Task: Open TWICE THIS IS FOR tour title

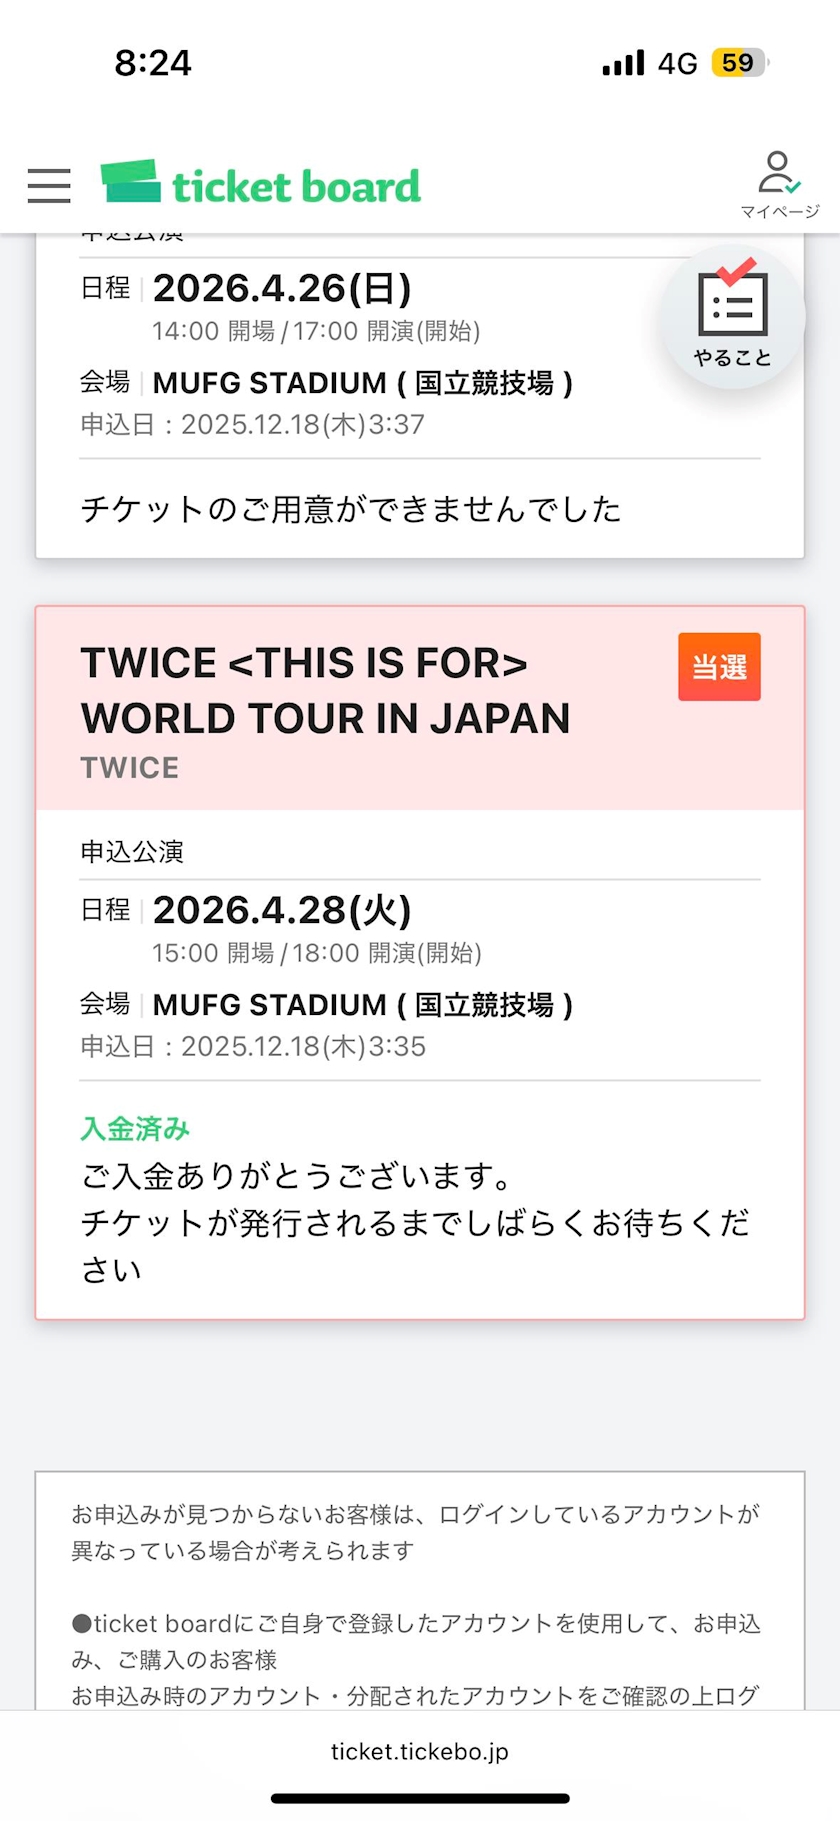Action: [325, 690]
